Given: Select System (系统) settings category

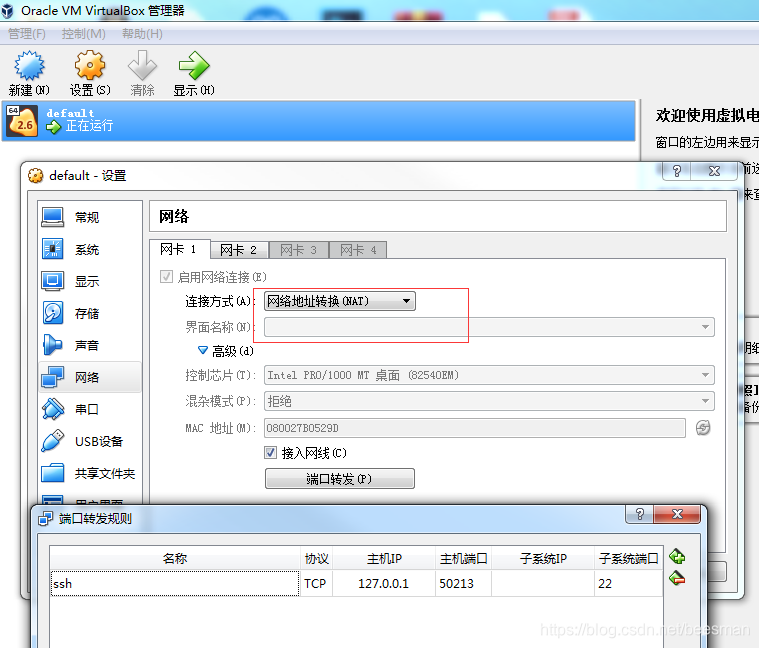Looking at the screenshot, I should click(x=90, y=249).
